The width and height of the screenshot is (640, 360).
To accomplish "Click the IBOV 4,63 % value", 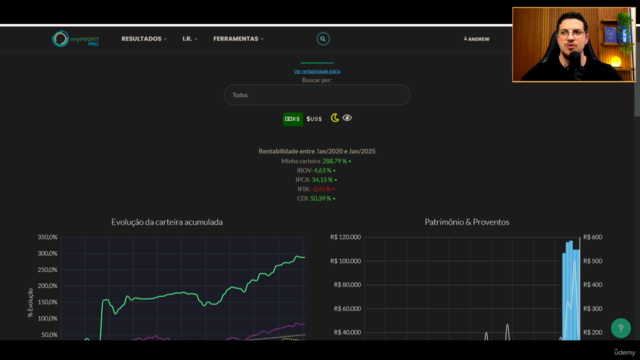I will [x=322, y=171].
